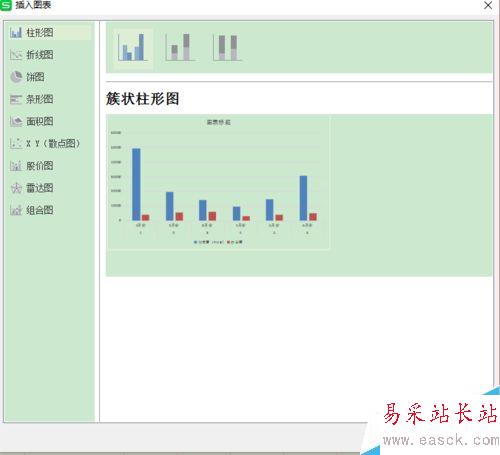Viewport: 500px width, 455px height.
Task: Click the 簇状柱形图 heading text
Action: pyautogui.click(x=143, y=99)
